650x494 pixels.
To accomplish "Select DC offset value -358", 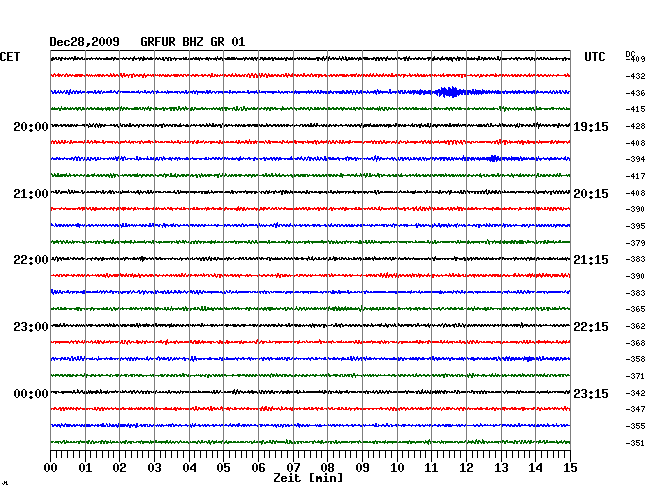I will pyautogui.click(x=635, y=359).
